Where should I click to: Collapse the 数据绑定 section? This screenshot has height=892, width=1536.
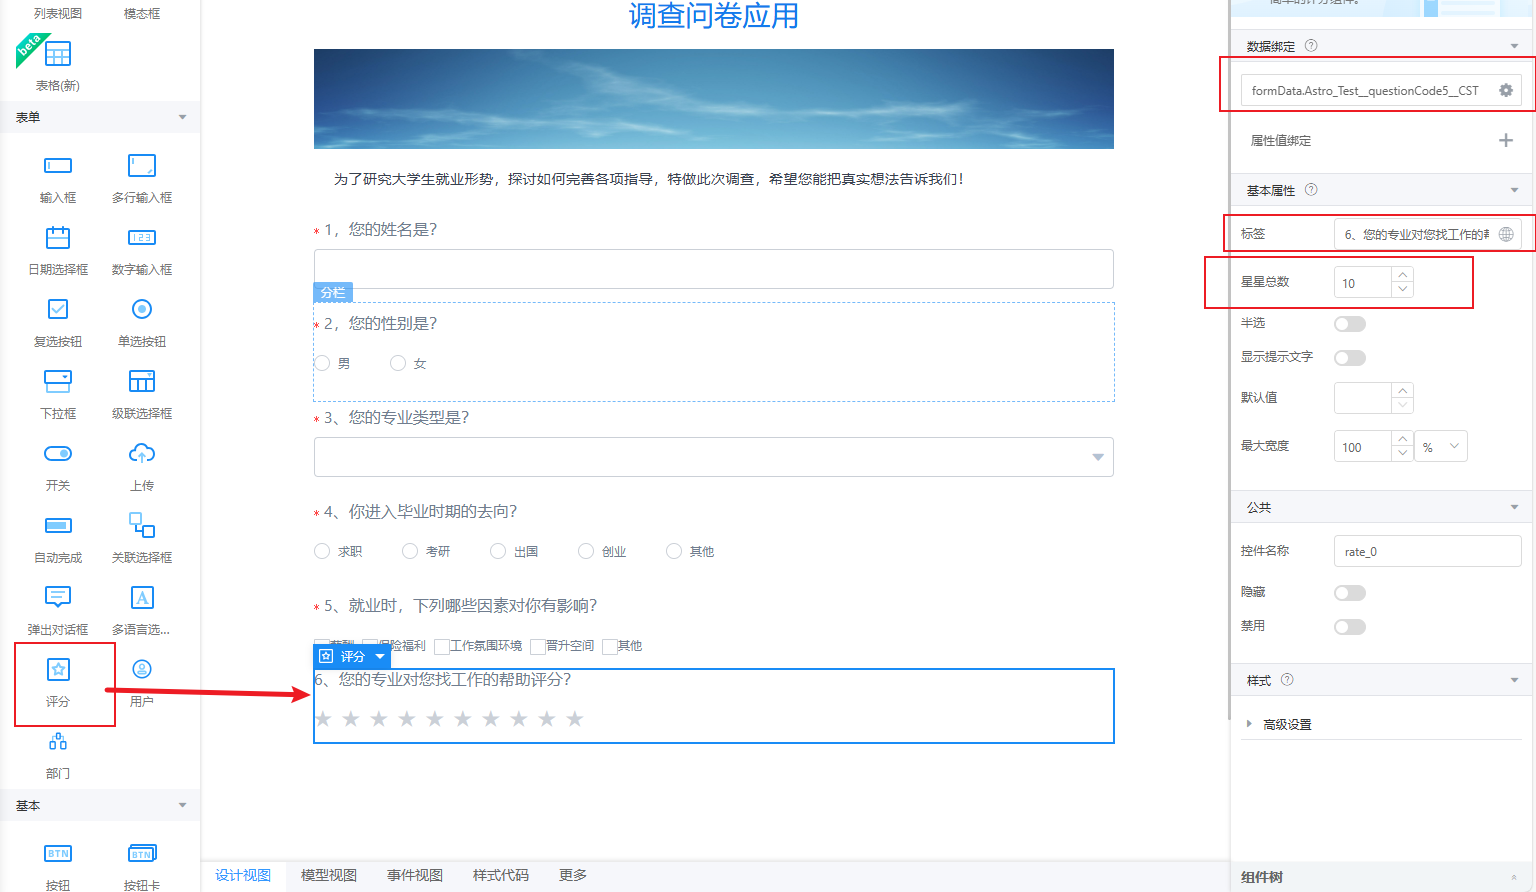tap(1514, 46)
